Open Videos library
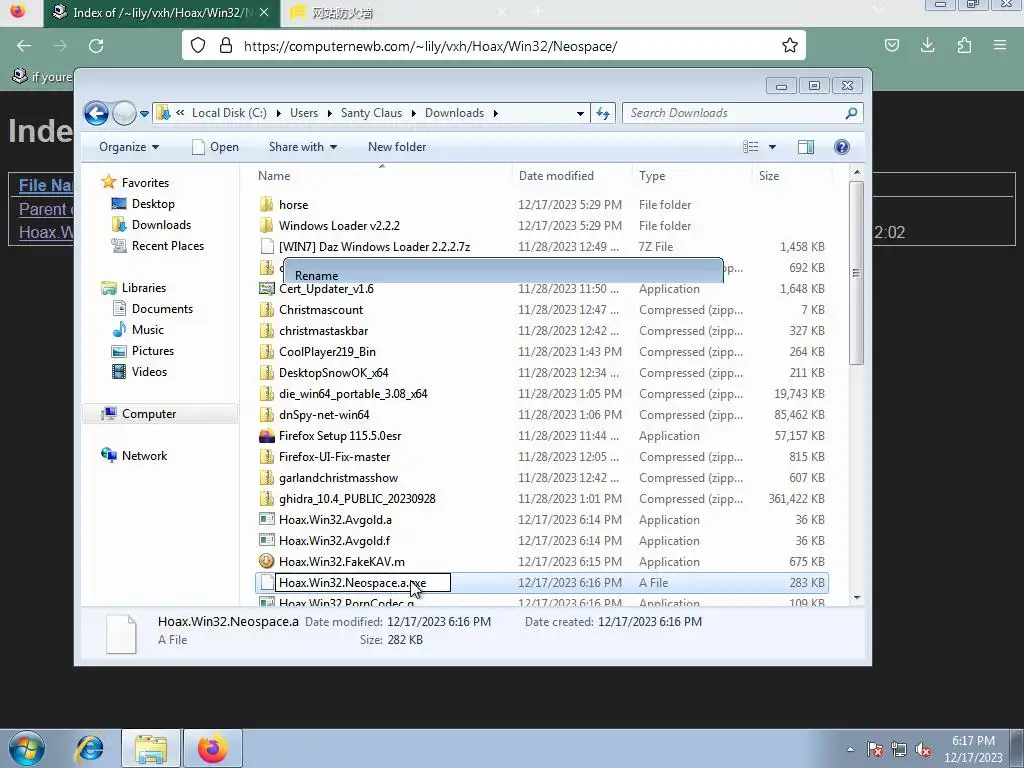Screen dimensions: 1024x768 139,372
